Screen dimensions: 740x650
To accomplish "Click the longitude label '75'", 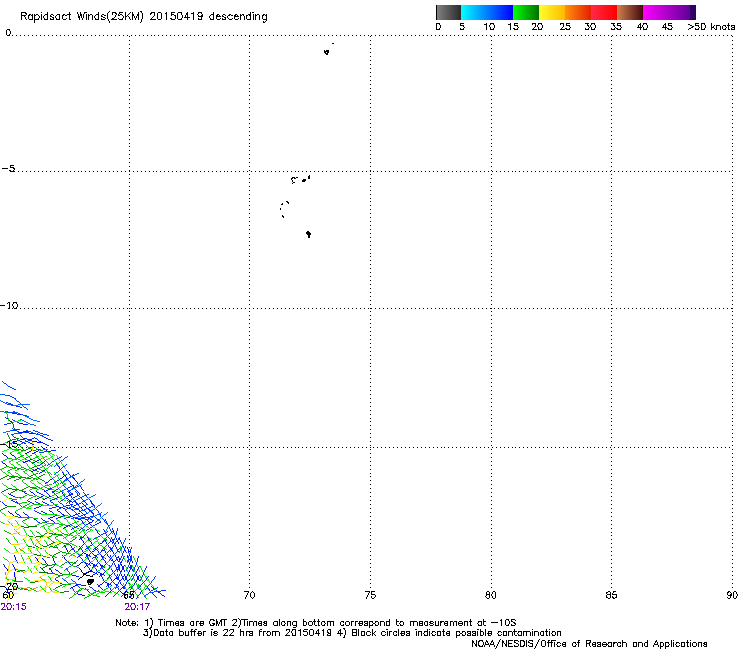I will click(x=370, y=595).
